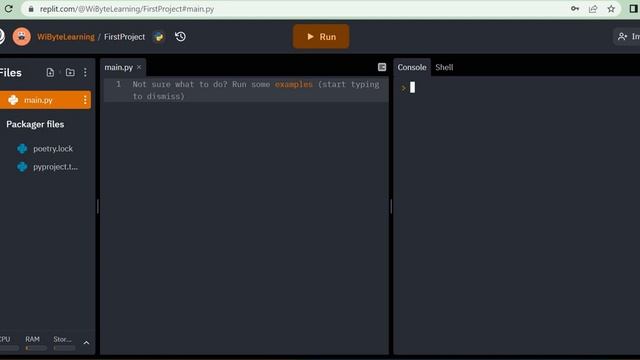Click the RAM usage meter
This screenshot has height=360, width=640.
(x=35, y=343)
